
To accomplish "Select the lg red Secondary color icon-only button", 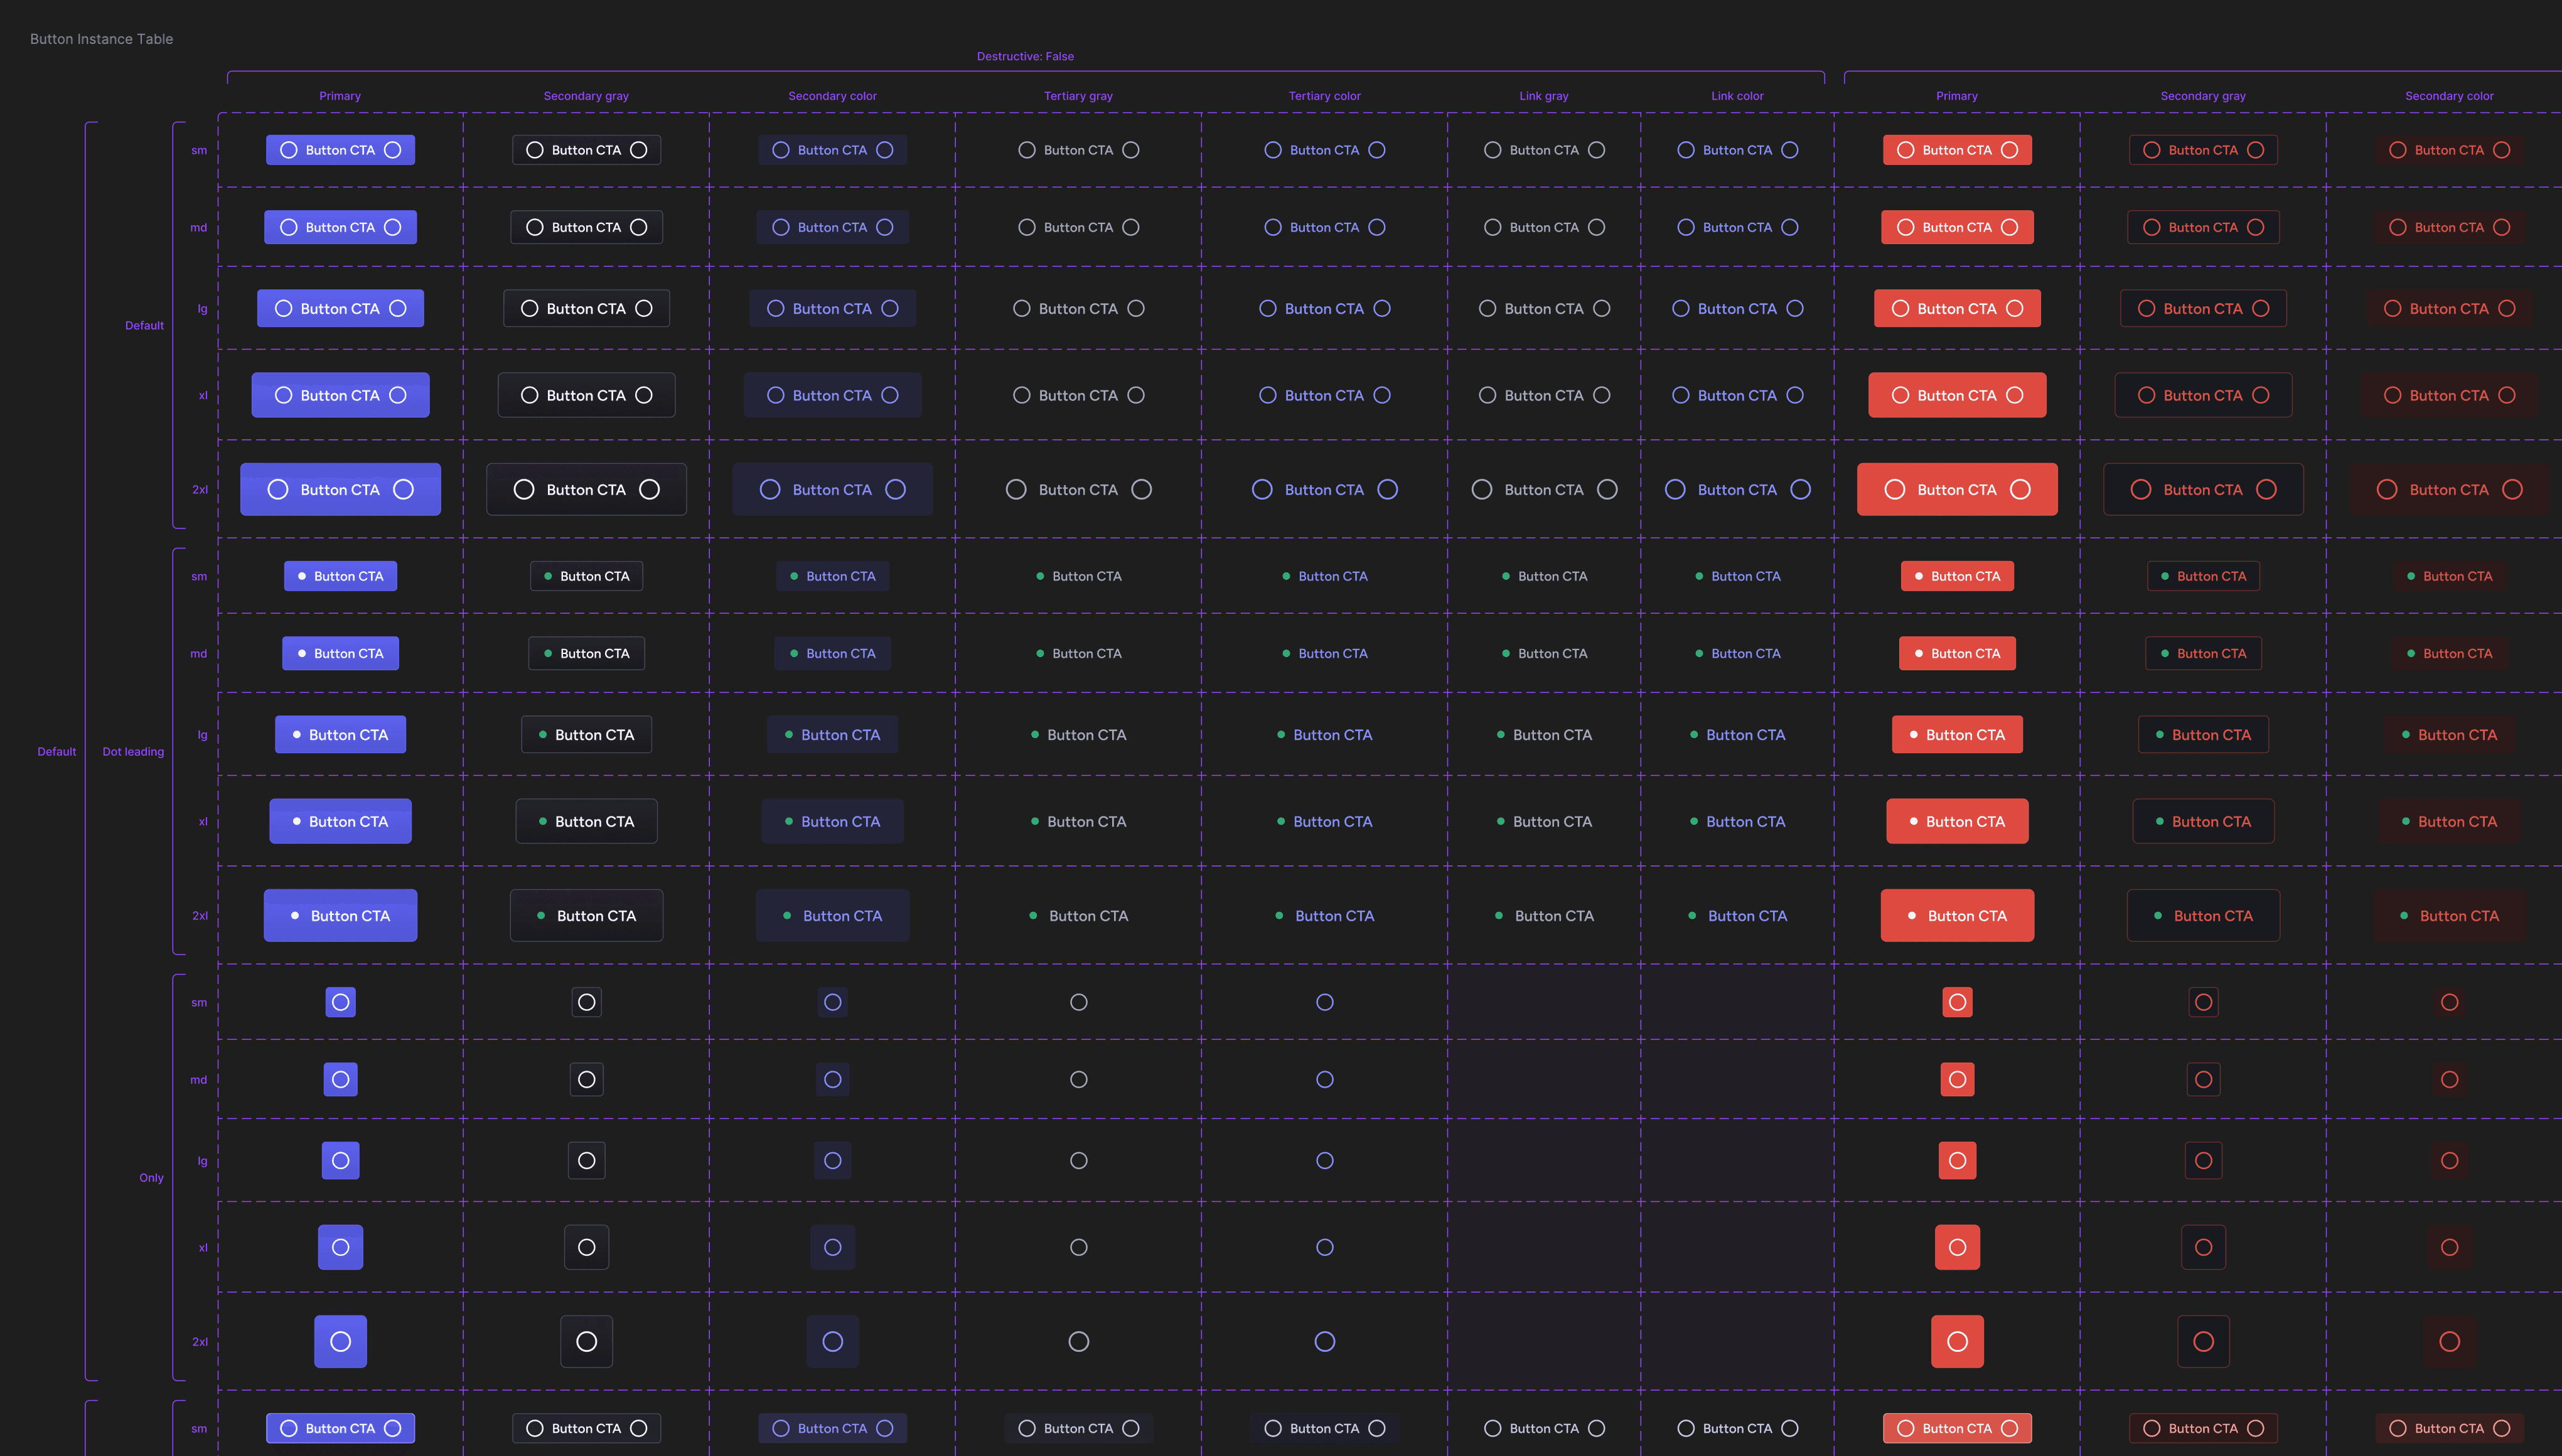I will 2449,1160.
